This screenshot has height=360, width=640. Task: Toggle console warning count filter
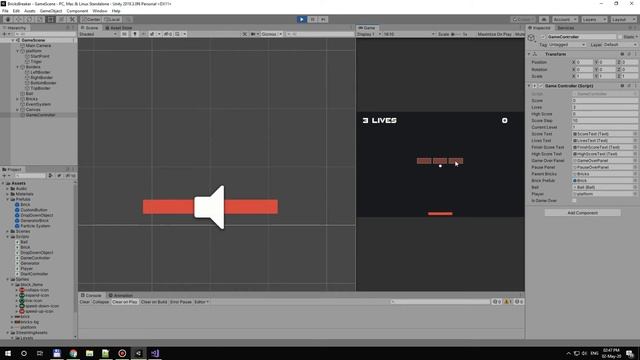click(507, 302)
